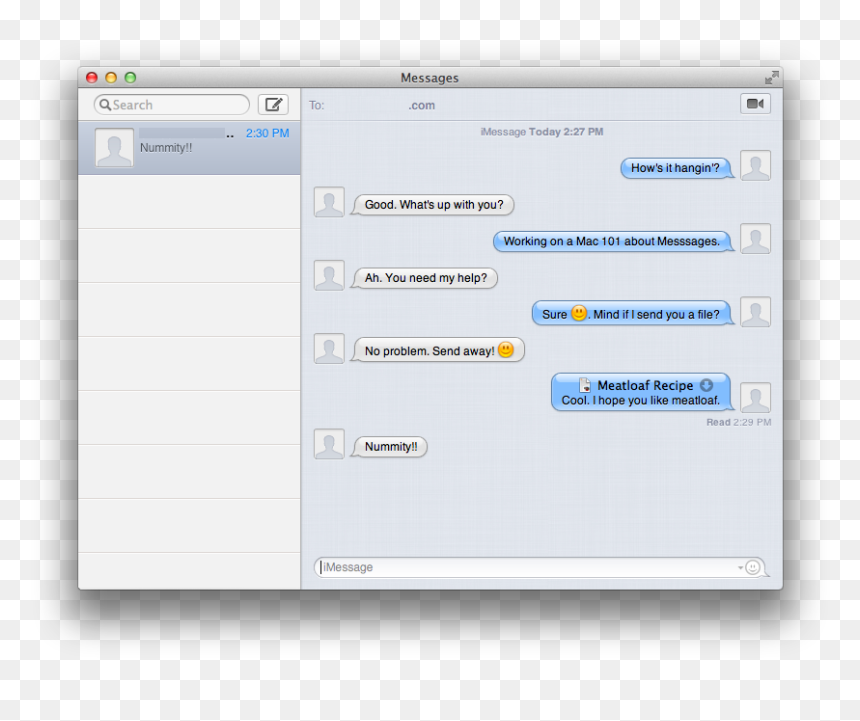Click smiley emoji in 'Sure' message

point(579,313)
